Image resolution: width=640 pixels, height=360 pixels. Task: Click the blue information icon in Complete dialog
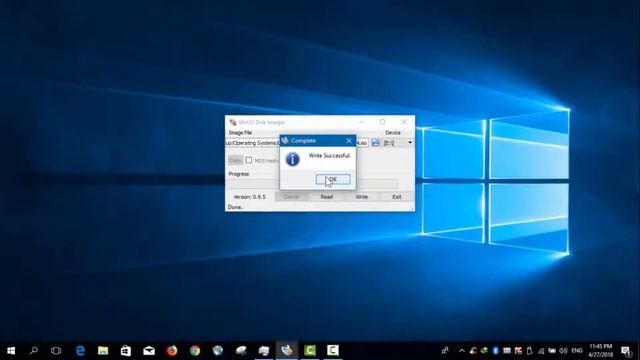[292, 159]
